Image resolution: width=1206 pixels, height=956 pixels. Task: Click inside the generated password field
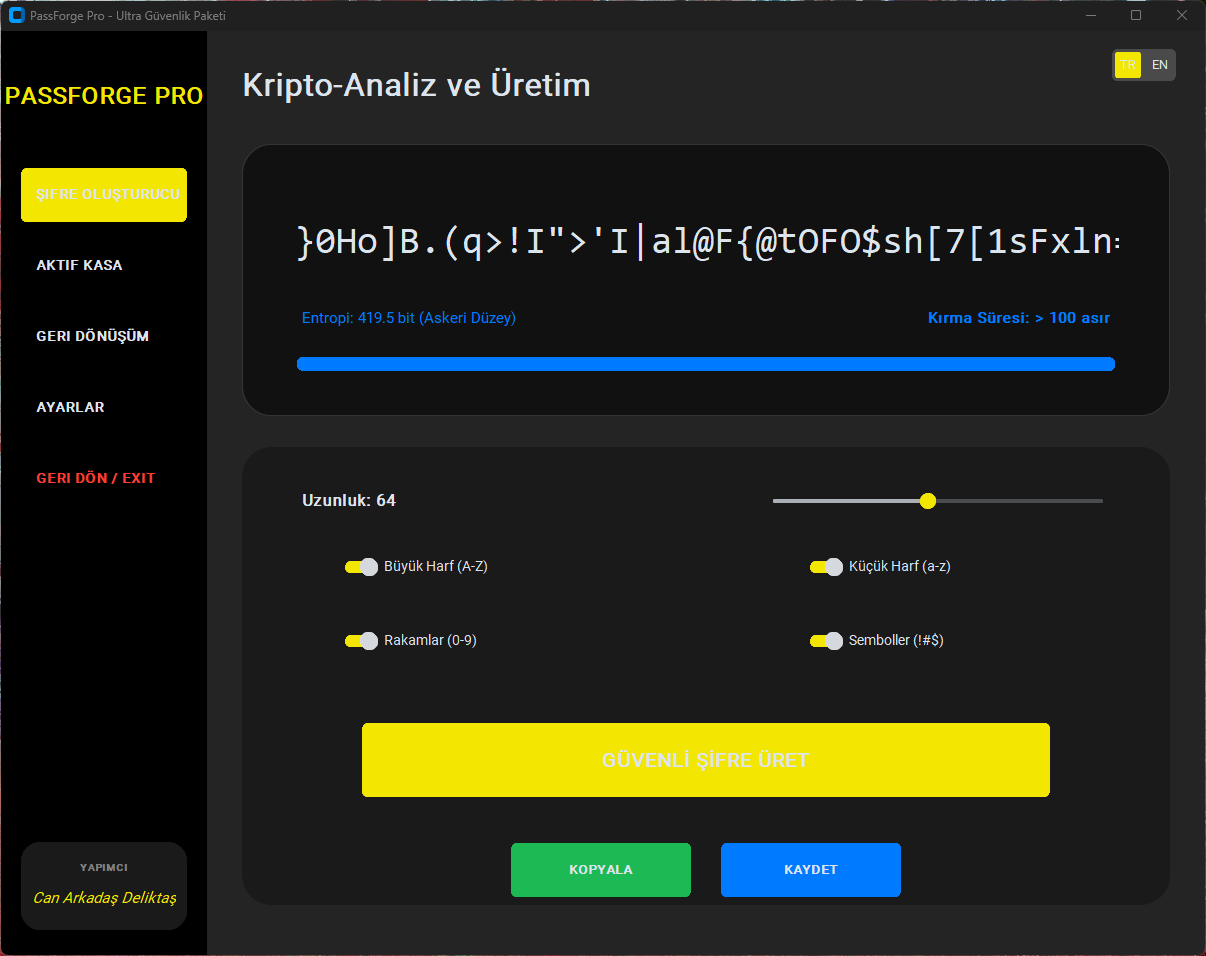point(705,243)
